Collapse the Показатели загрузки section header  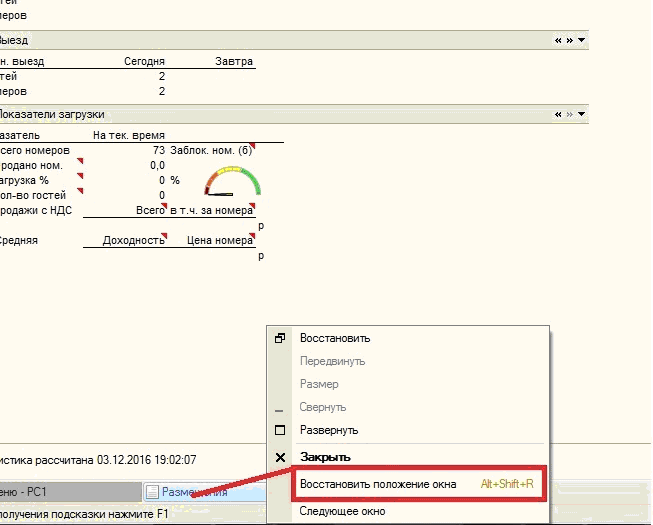tap(294, 114)
